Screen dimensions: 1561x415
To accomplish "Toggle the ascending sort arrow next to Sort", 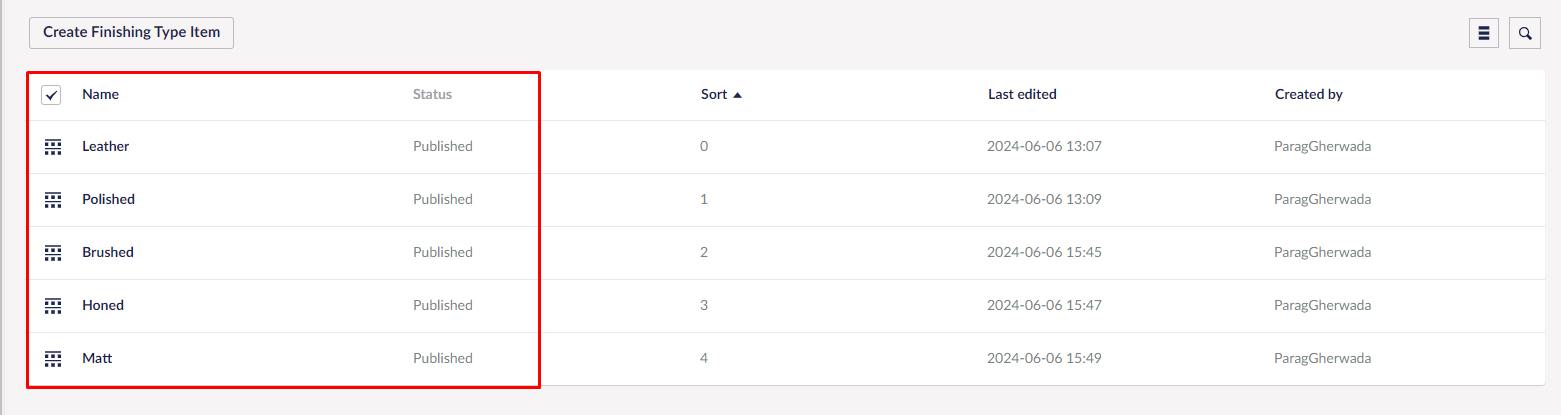I will coord(737,95).
